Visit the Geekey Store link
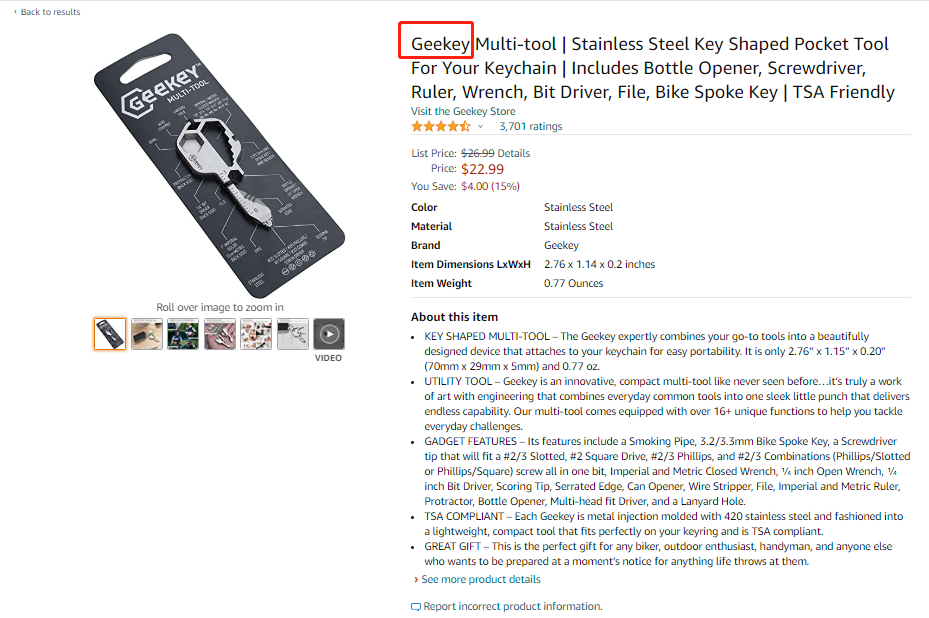The image size is (929, 618). [463, 111]
